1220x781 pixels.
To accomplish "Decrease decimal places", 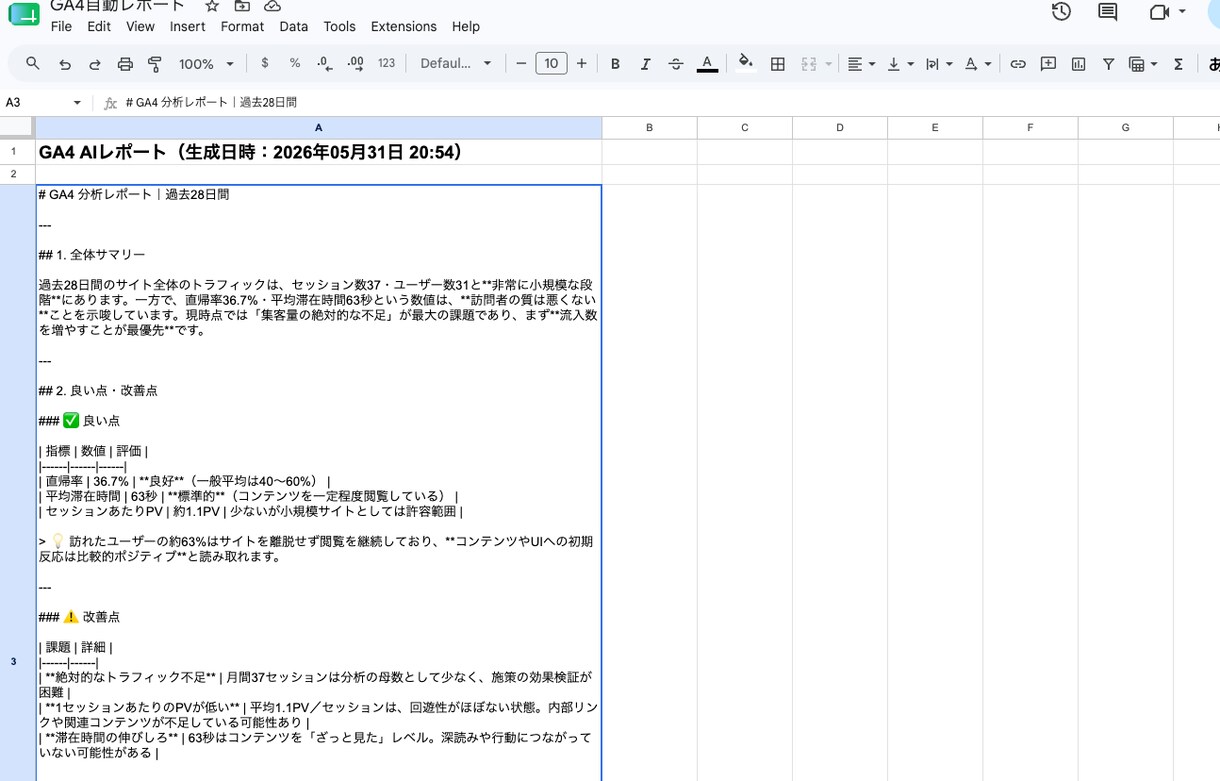I will (325, 63).
